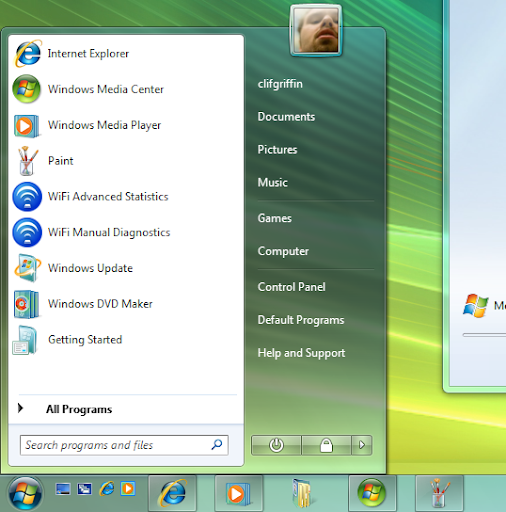Open Games from Start menu
The image size is (506, 512).
tap(275, 218)
